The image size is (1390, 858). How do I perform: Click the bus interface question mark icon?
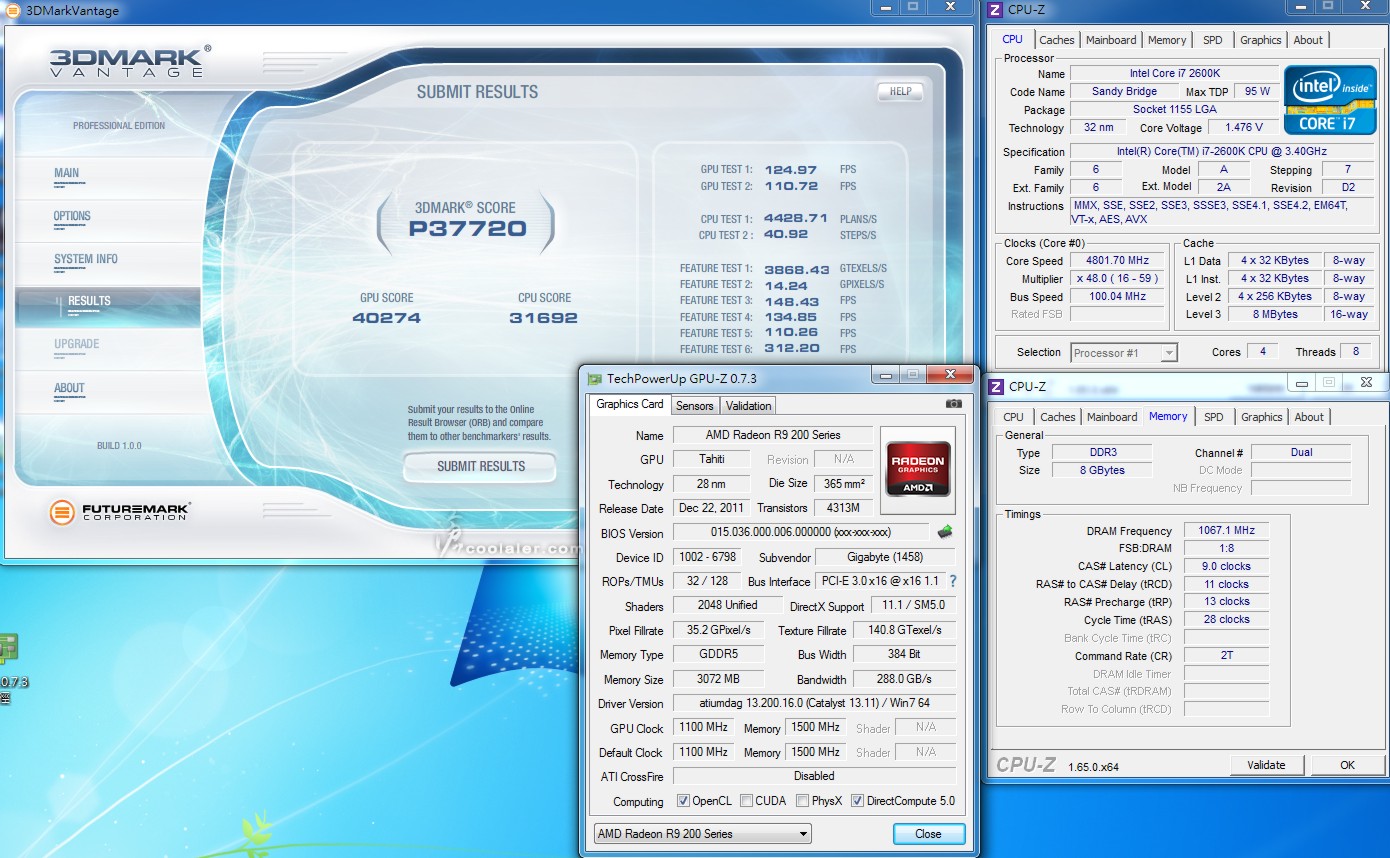point(953,581)
